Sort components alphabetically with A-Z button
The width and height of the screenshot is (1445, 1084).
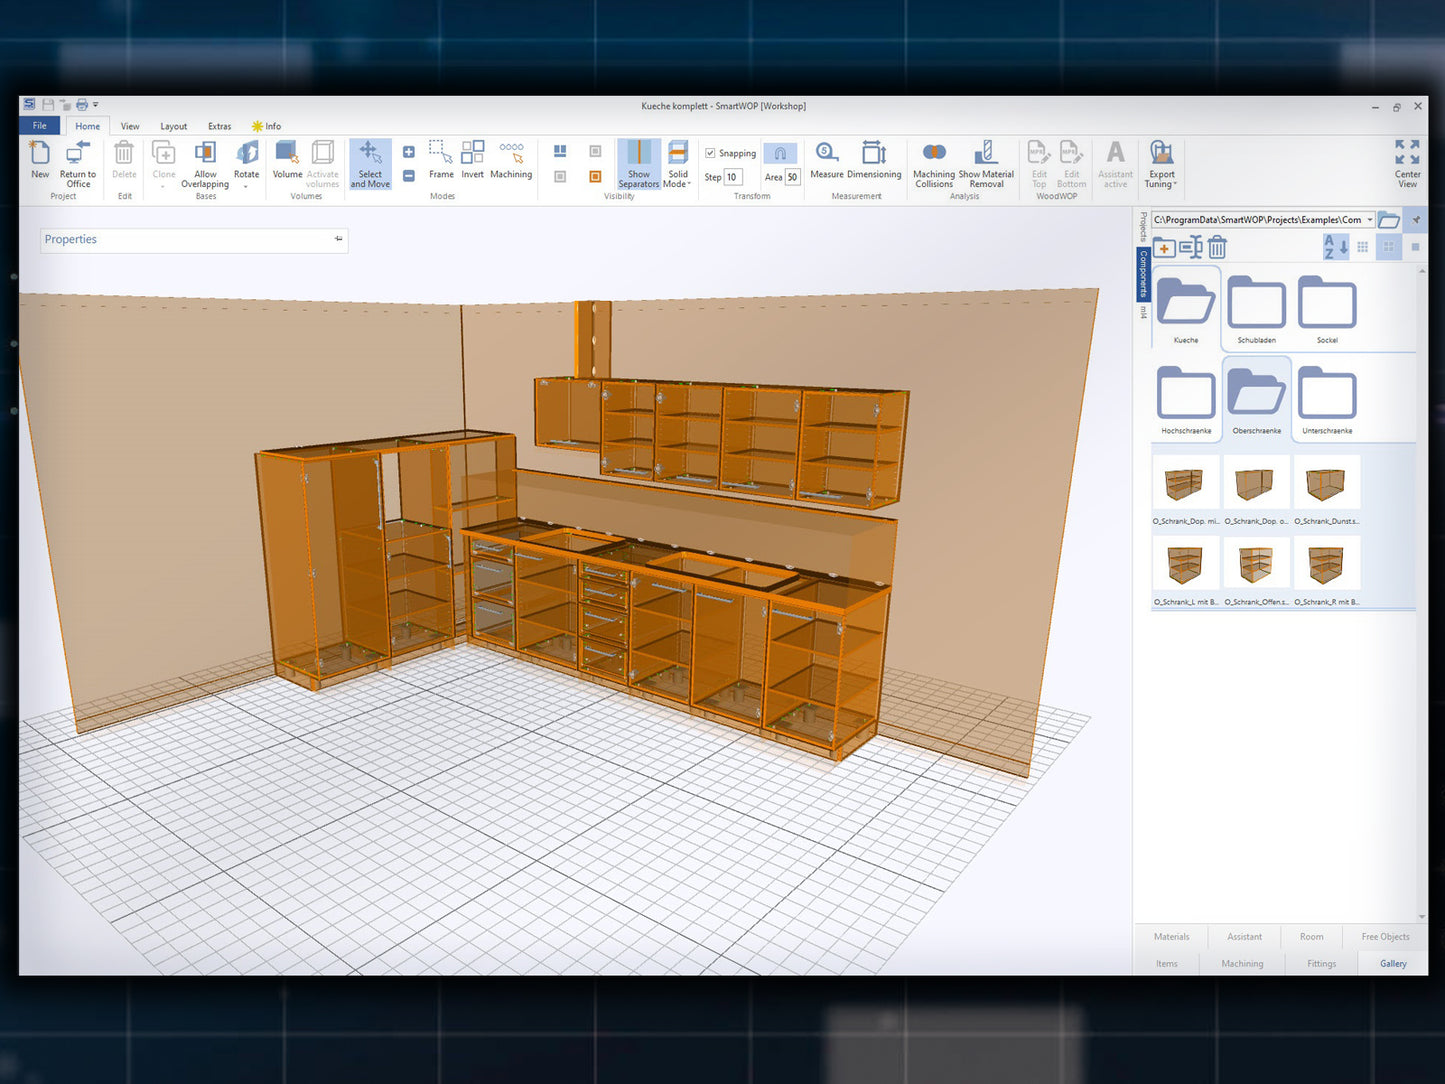pos(1335,246)
